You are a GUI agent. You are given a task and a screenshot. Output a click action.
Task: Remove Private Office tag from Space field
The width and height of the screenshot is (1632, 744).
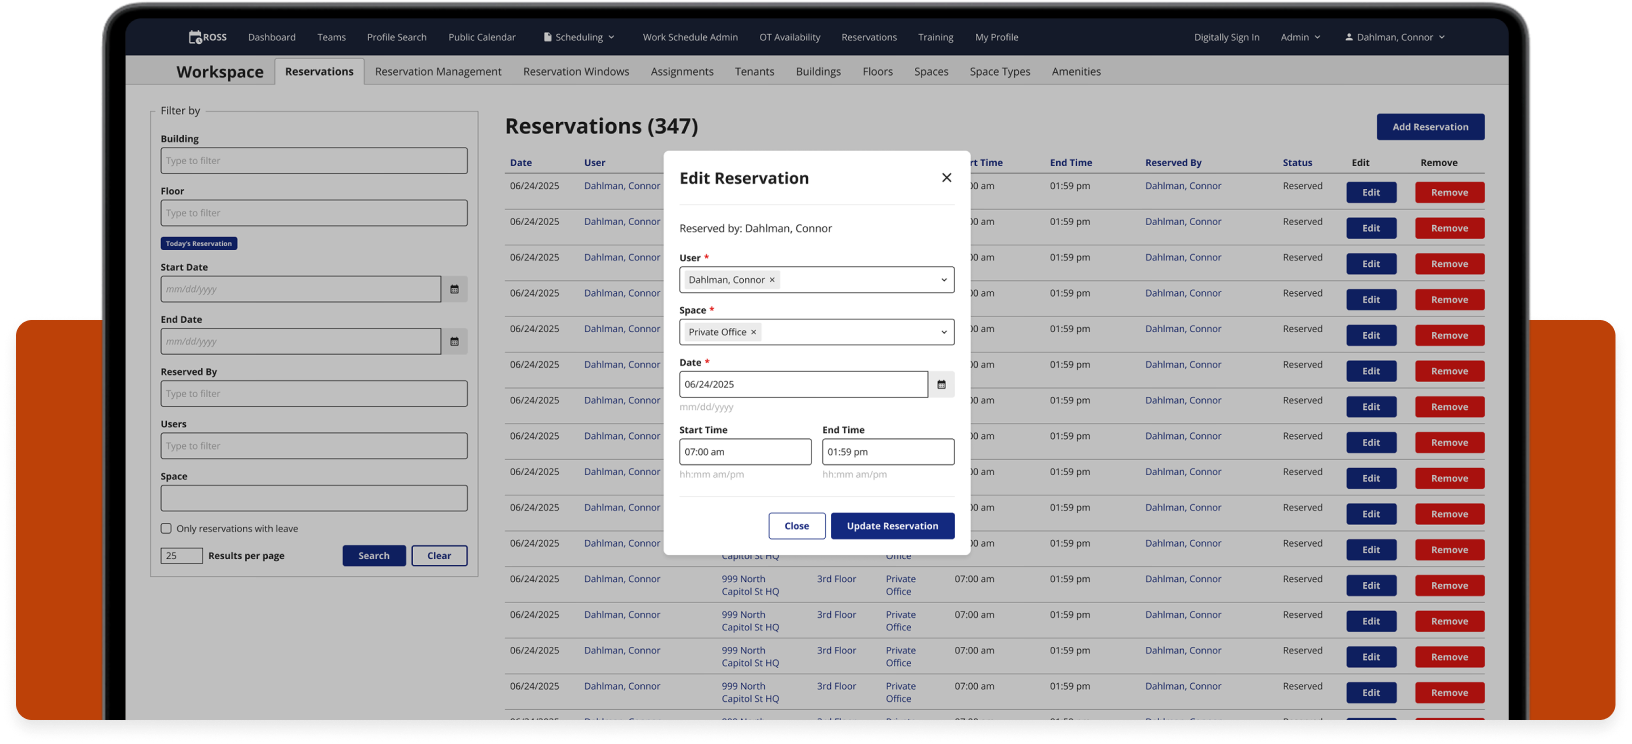click(x=754, y=332)
